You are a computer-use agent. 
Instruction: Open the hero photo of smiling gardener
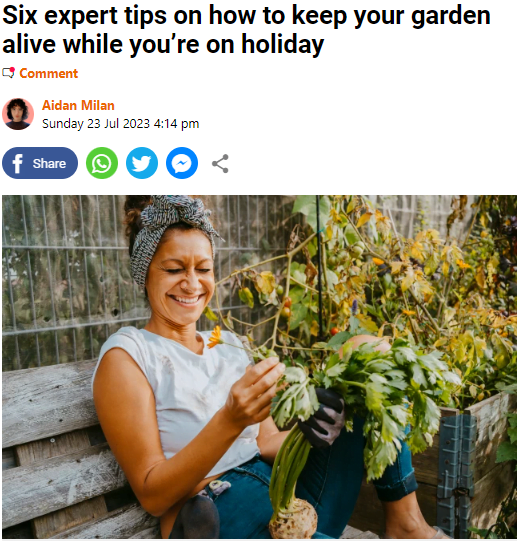click(260, 367)
